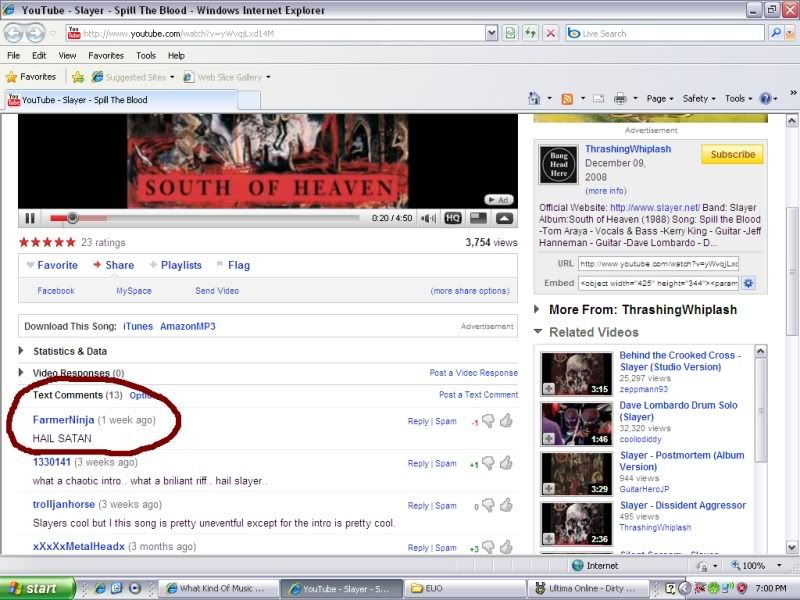Mark 1330141's comment as Spam
800x600 pixels.
coord(446,464)
